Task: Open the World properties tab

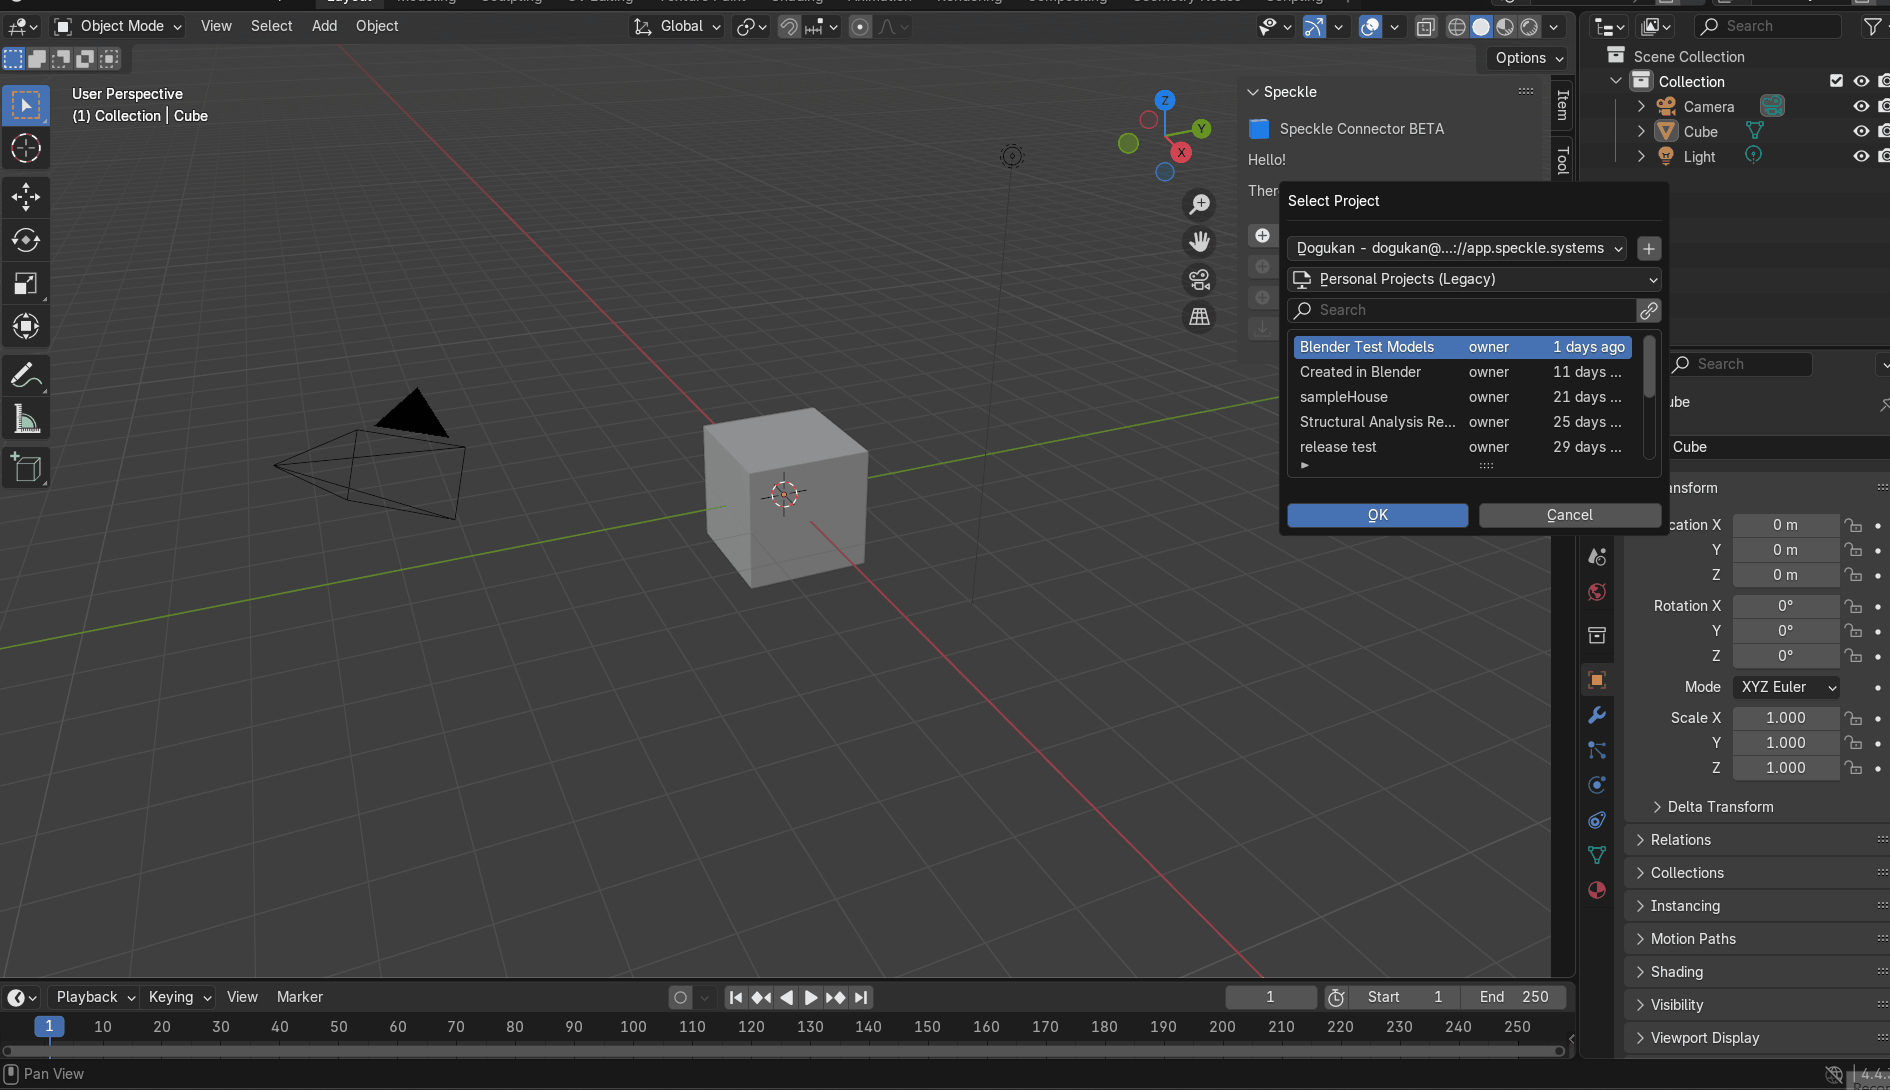Action: (1597, 592)
